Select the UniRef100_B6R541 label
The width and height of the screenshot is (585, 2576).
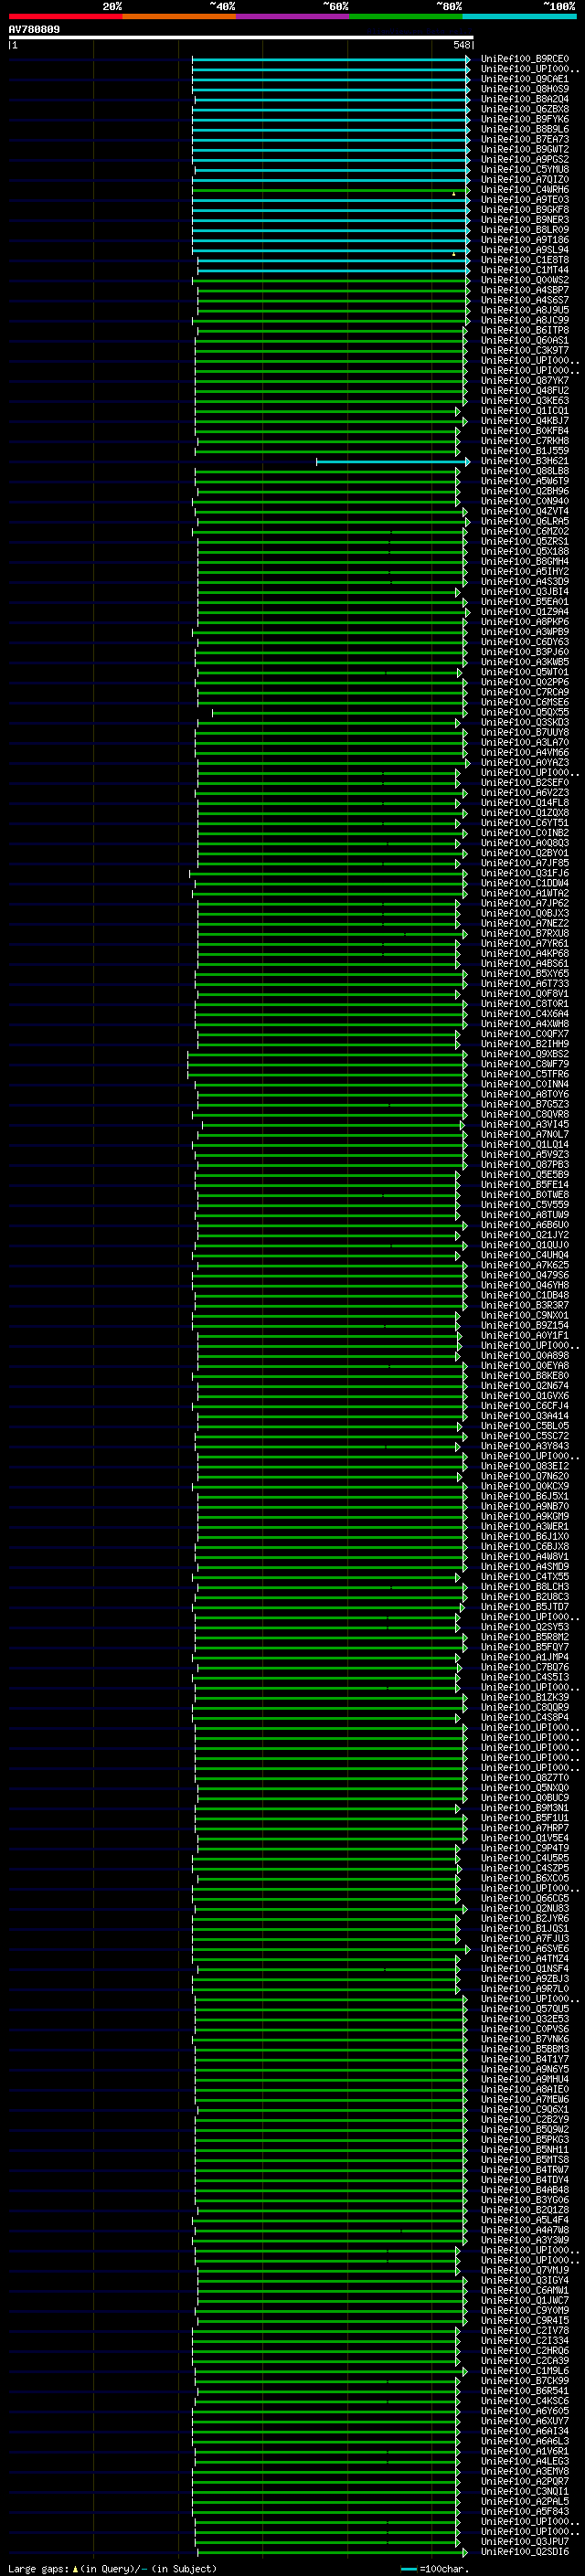pyautogui.click(x=524, y=2391)
